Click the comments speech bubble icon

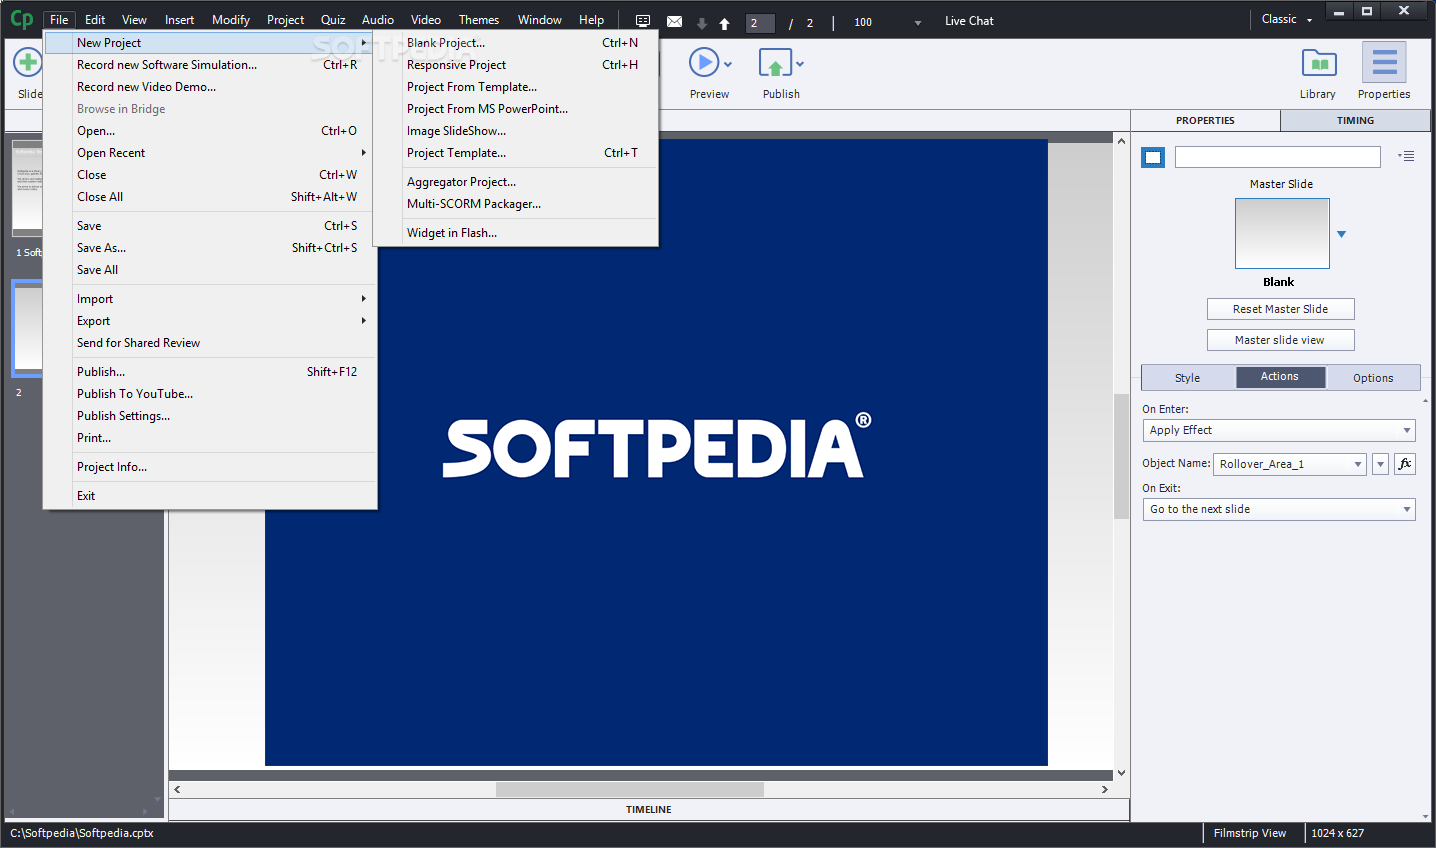[x=643, y=21]
